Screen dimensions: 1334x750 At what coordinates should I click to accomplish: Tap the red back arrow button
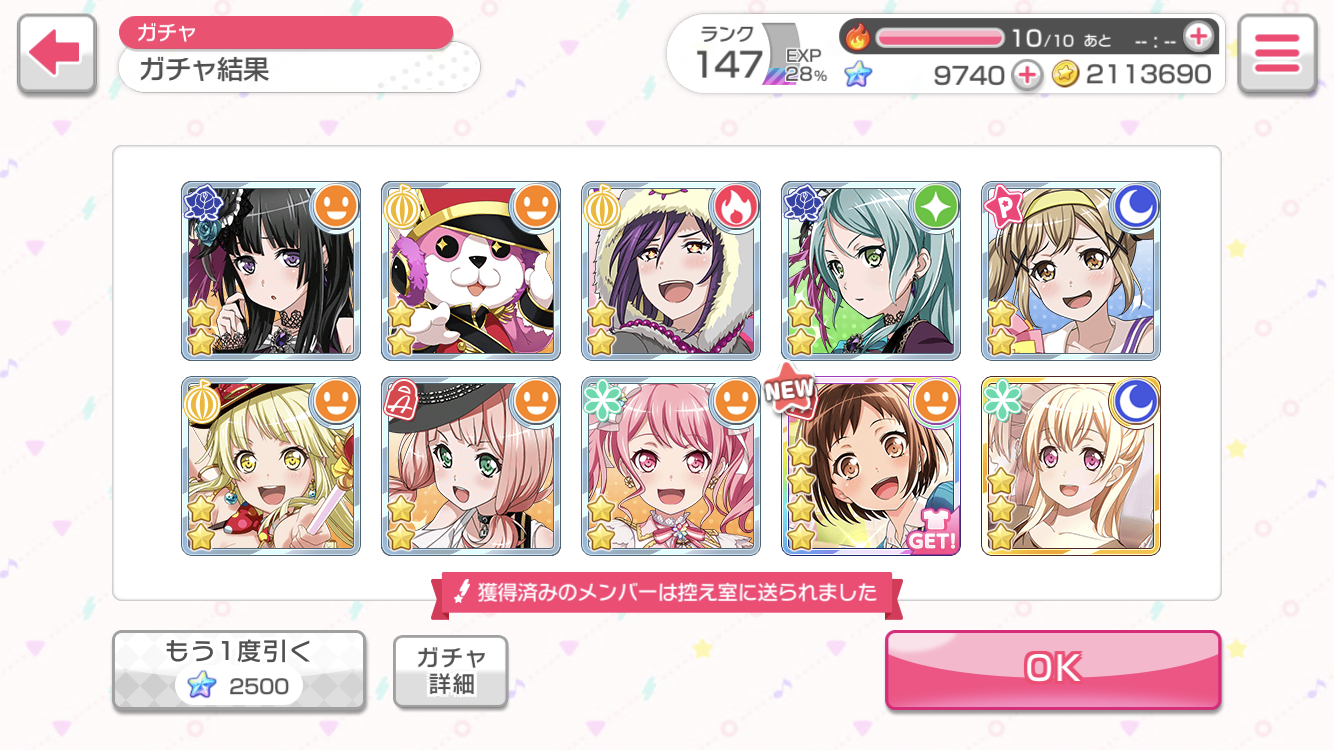(57, 55)
